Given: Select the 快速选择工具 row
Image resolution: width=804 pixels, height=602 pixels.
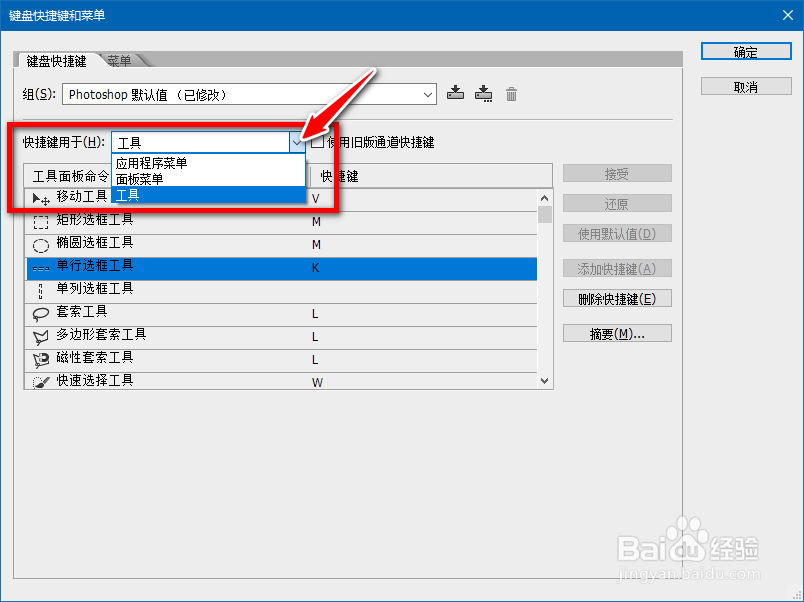Looking at the screenshot, I should [x=282, y=381].
